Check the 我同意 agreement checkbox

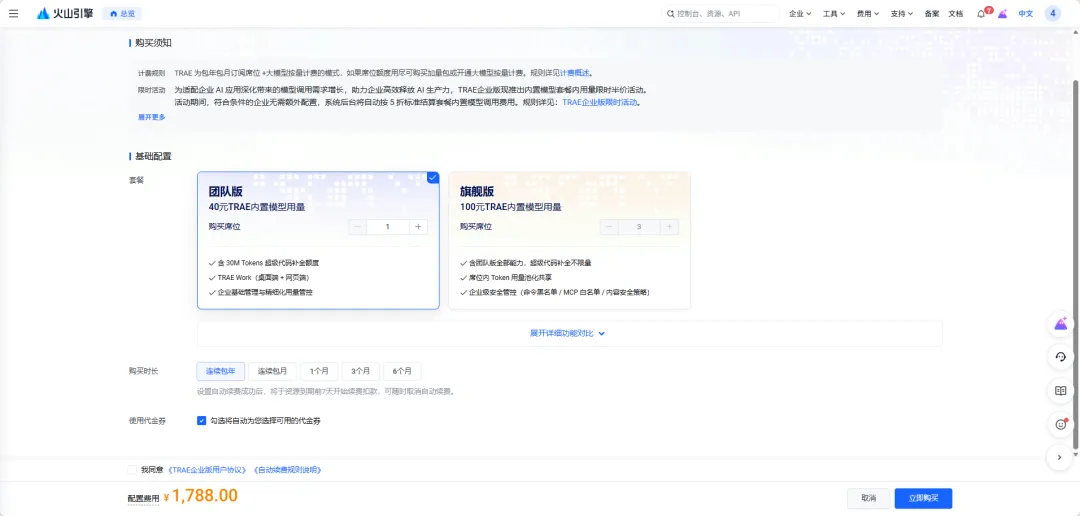[132, 470]
